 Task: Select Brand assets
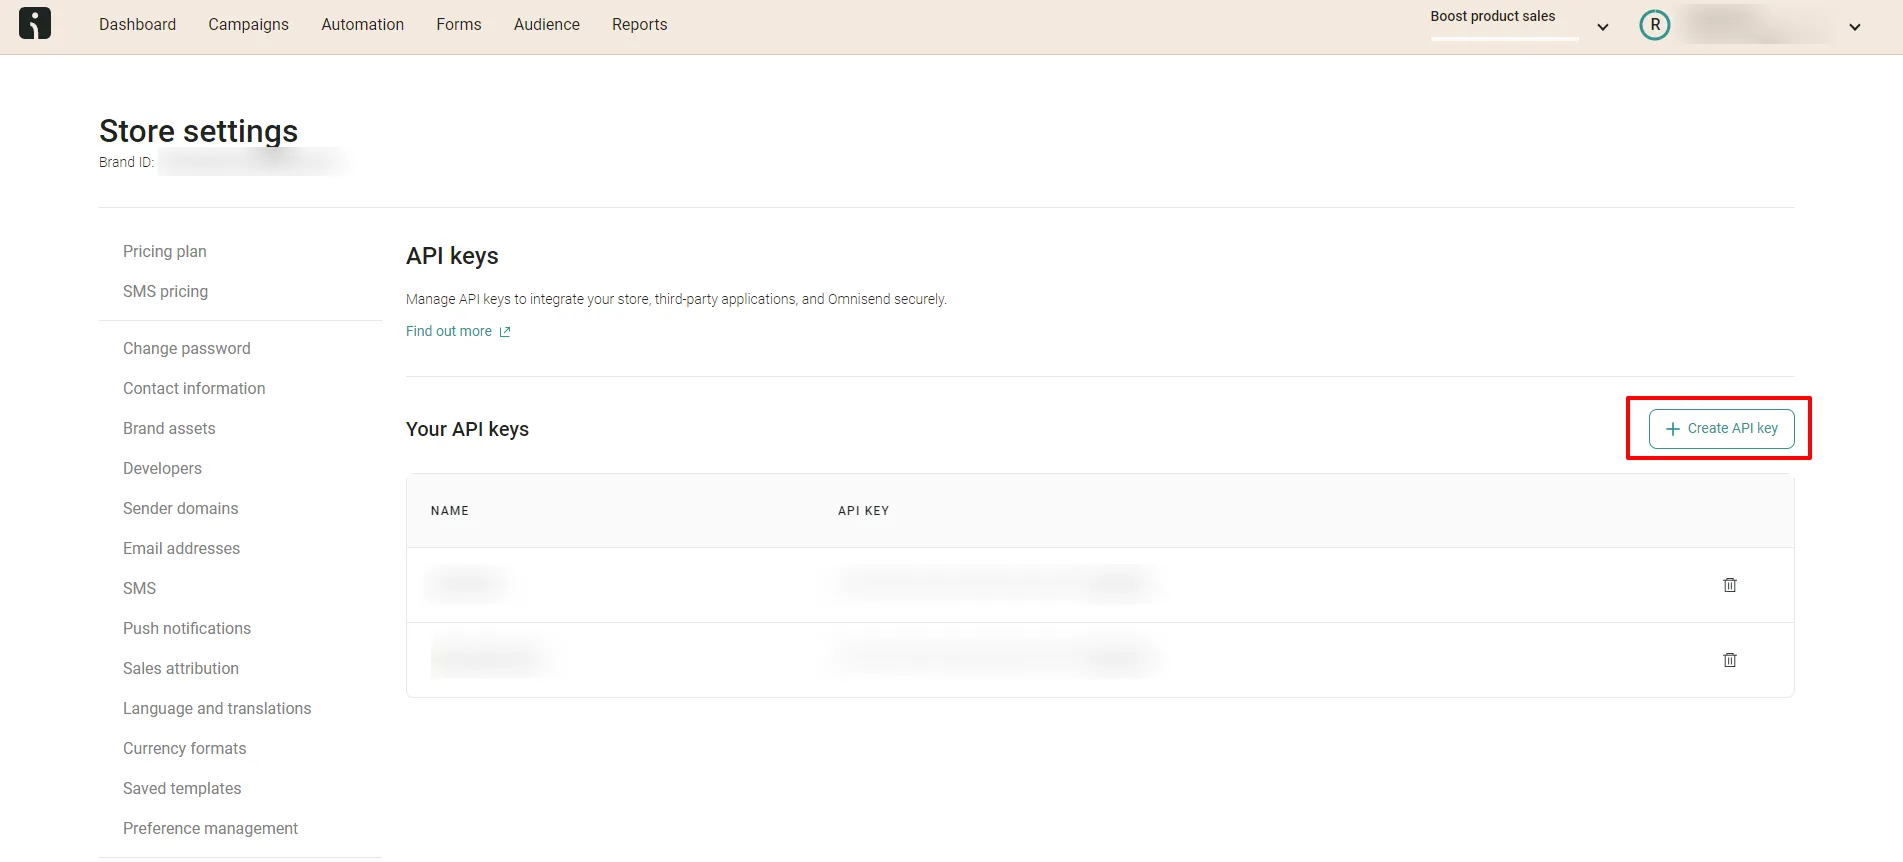click(x=169, y=428)
